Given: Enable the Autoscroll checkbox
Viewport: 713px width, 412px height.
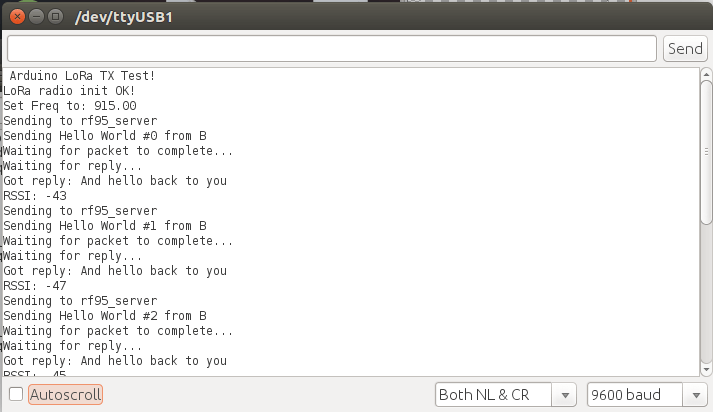Looking at the screenshot, I should point(16,394).
